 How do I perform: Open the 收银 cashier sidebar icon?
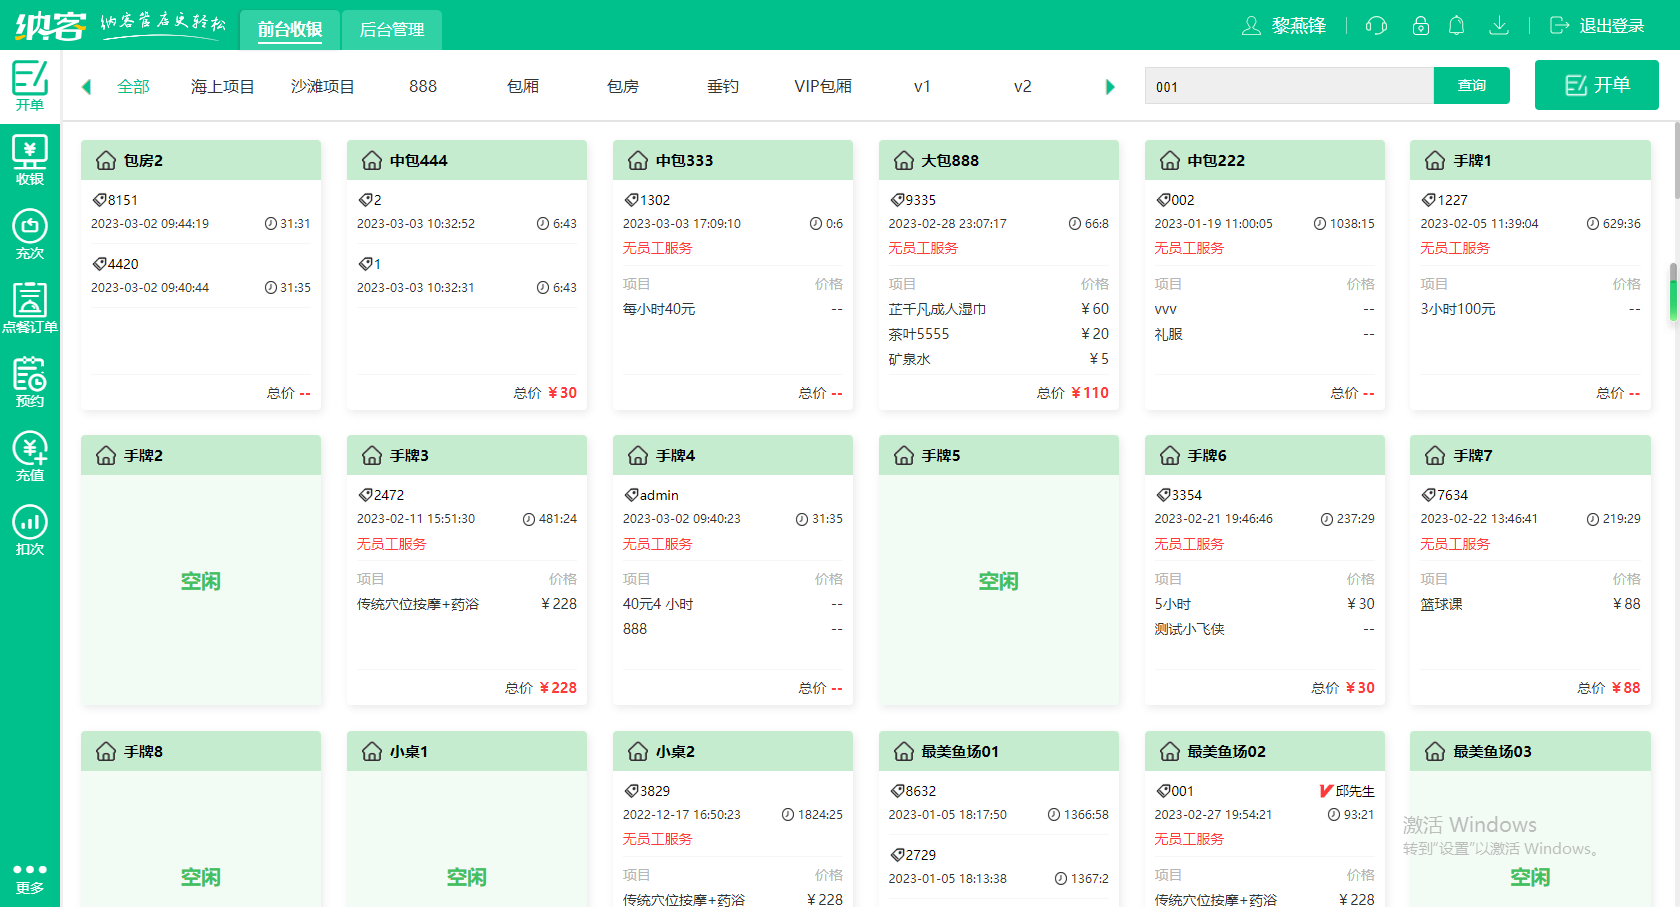(x=29, y=160)
